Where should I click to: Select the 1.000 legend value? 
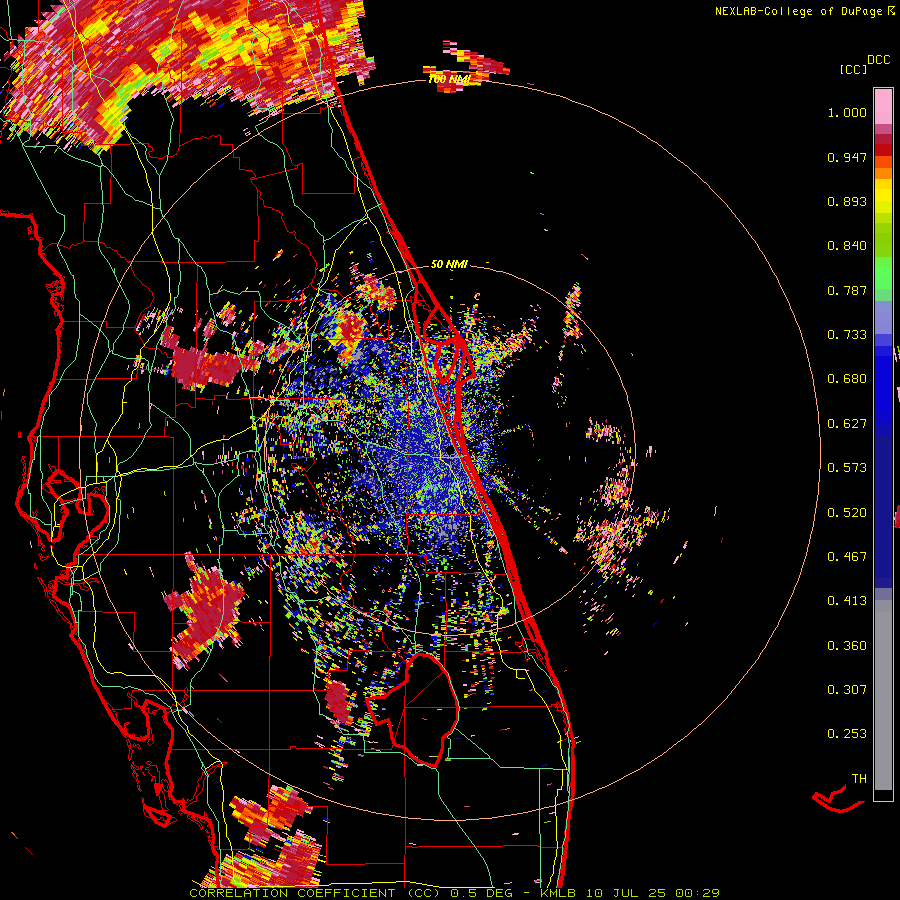pos(847,112)
